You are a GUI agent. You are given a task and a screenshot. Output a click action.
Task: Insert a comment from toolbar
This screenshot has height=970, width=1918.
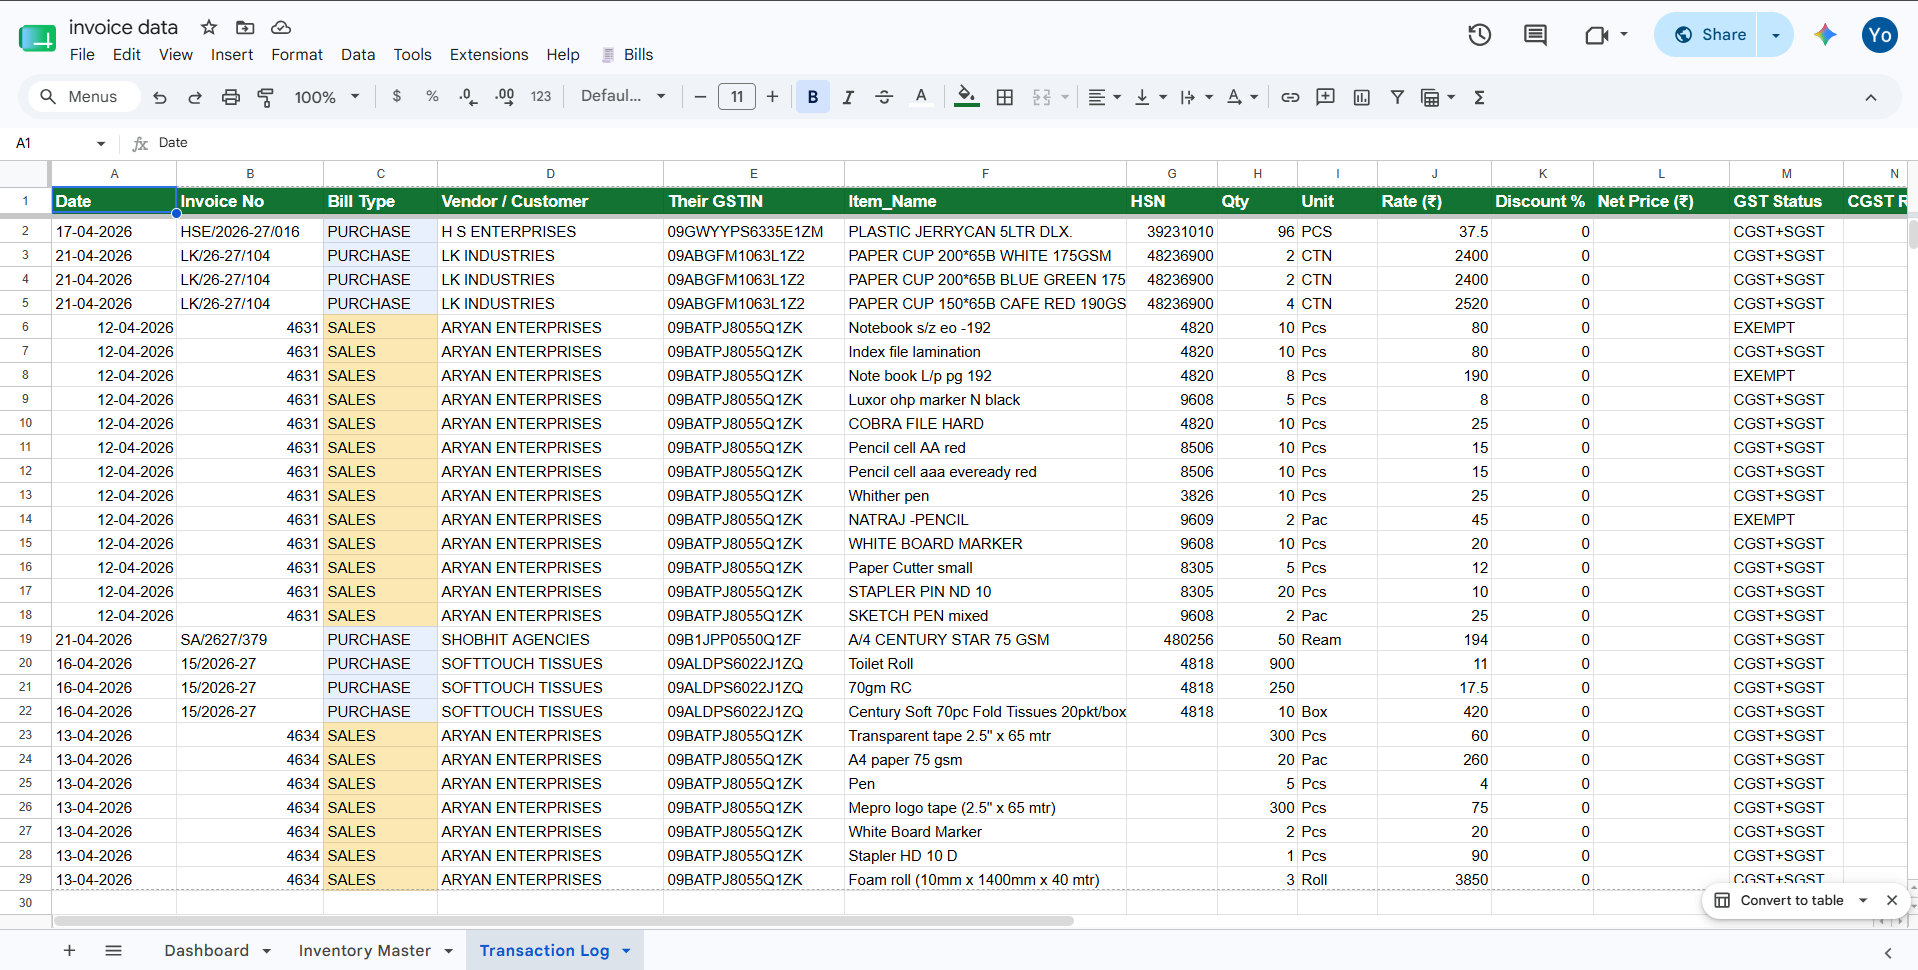(x=1326, y=97)
